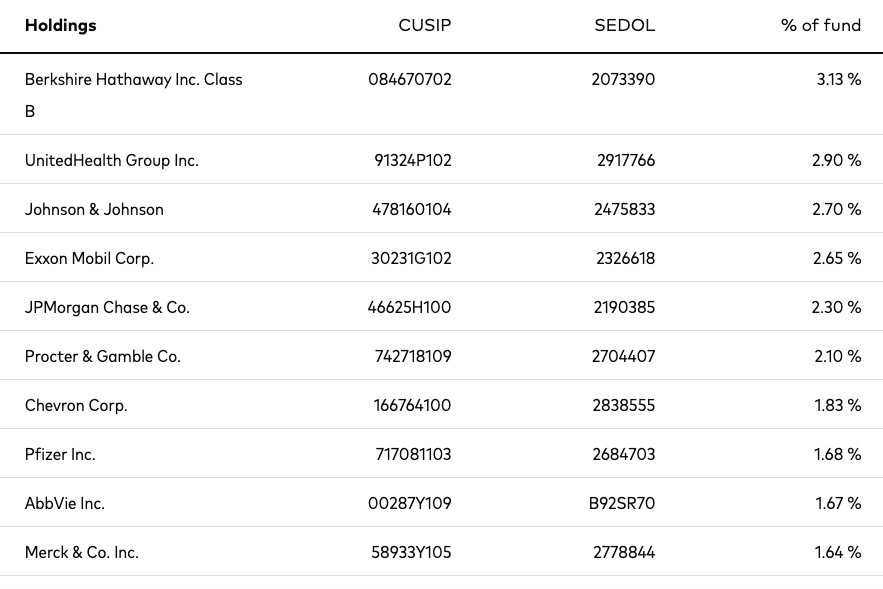Click the CUSIP column header

(x=425, y=26)
